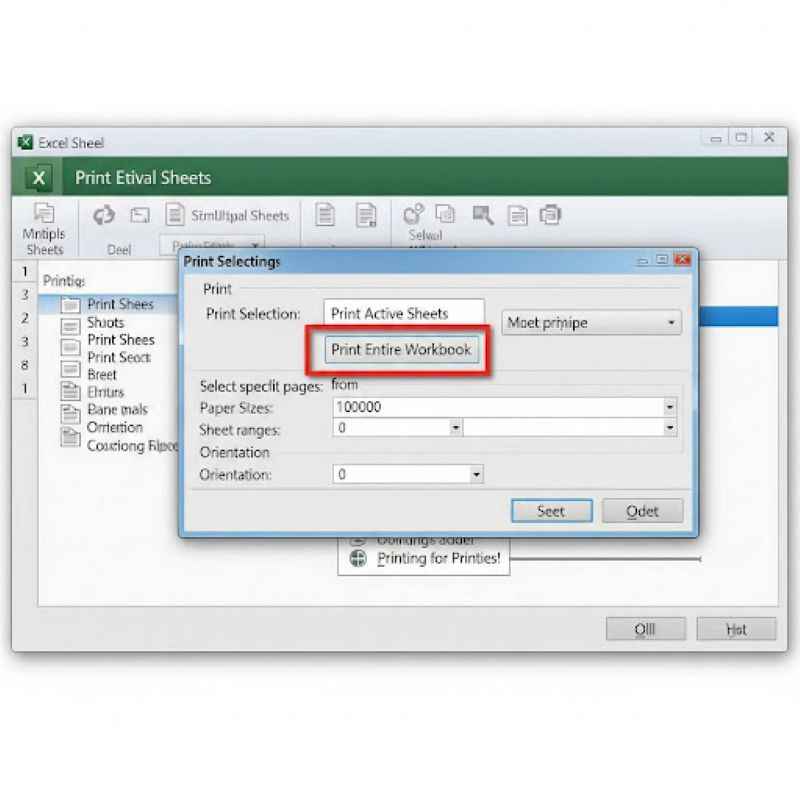Click the Odet button in dialog
Viewport: 800px width, 800px height.
click(x=642, y=511)
